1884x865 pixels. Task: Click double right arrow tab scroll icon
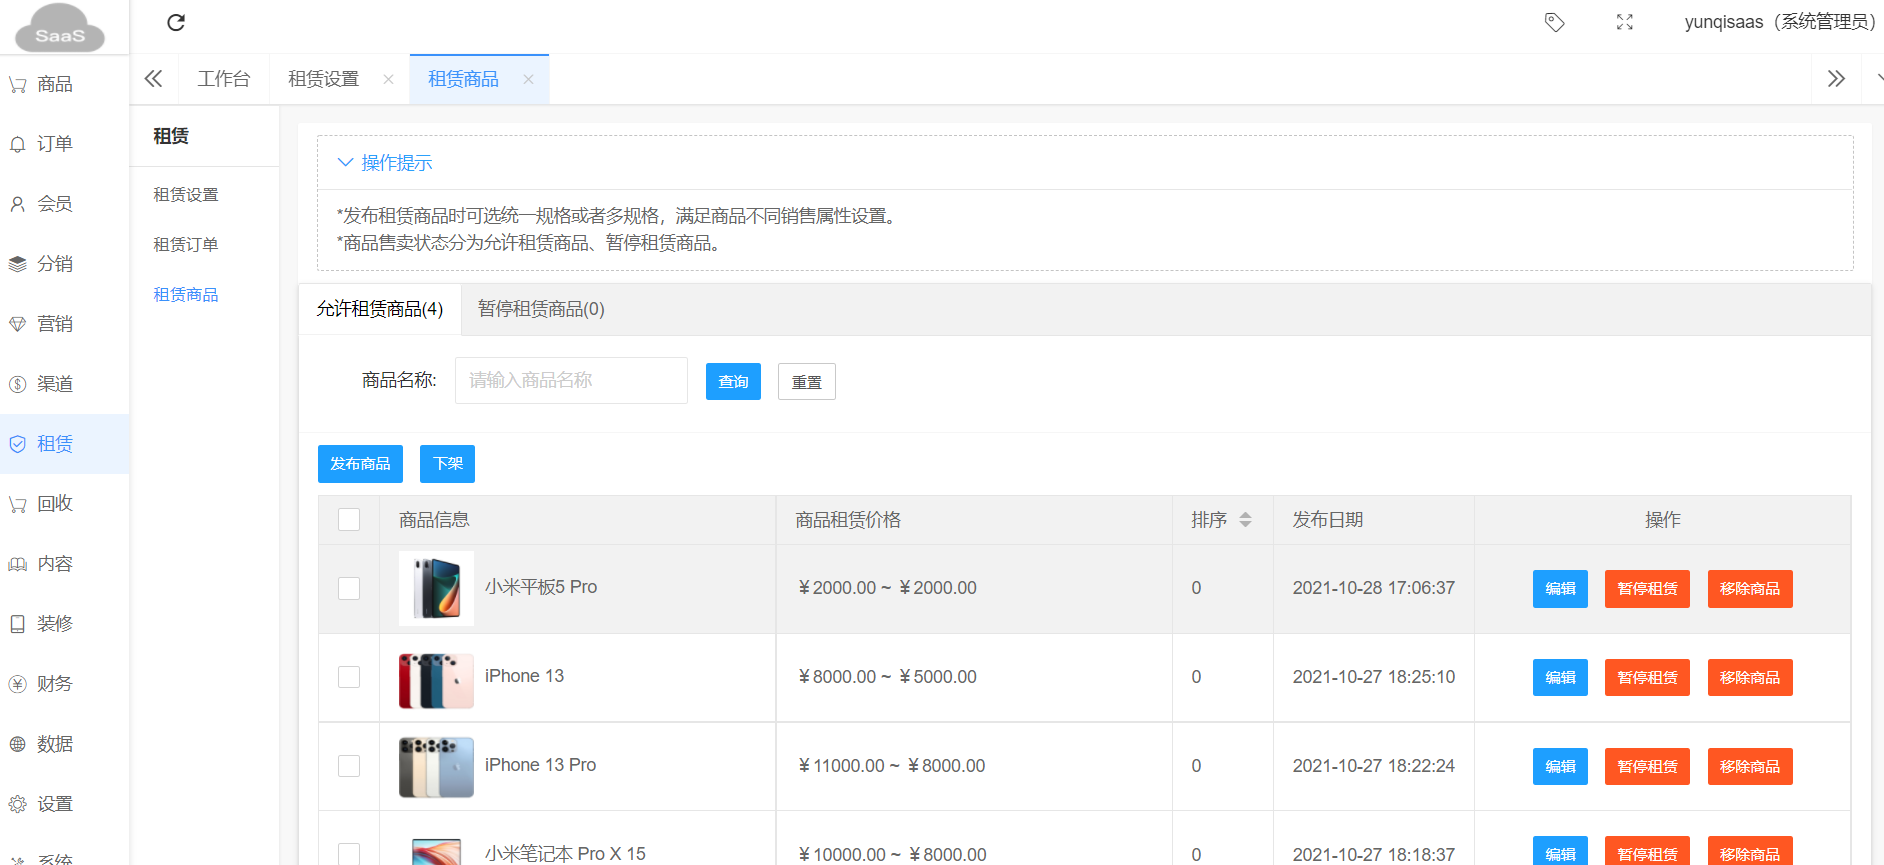point(1836,79)
